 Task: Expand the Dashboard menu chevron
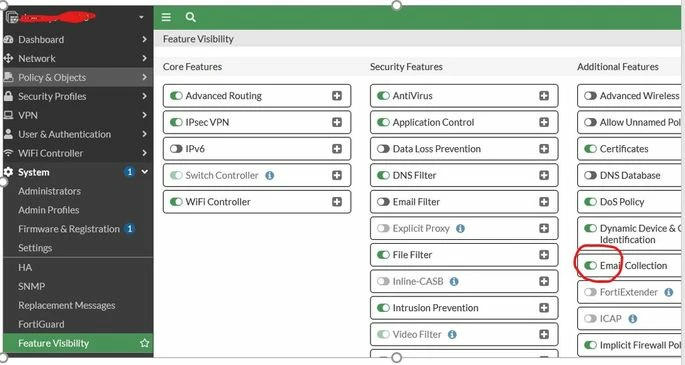coord(144,39)
